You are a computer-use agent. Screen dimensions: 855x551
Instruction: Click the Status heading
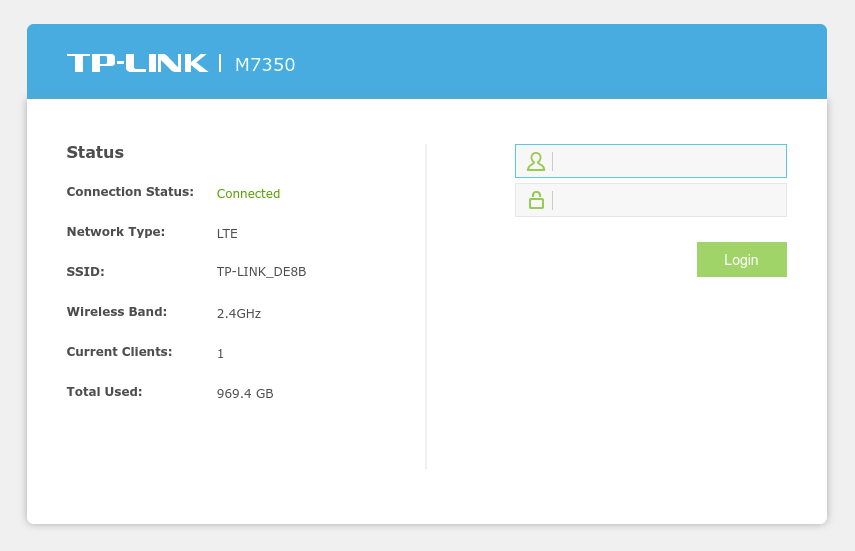tap(95, 153)
